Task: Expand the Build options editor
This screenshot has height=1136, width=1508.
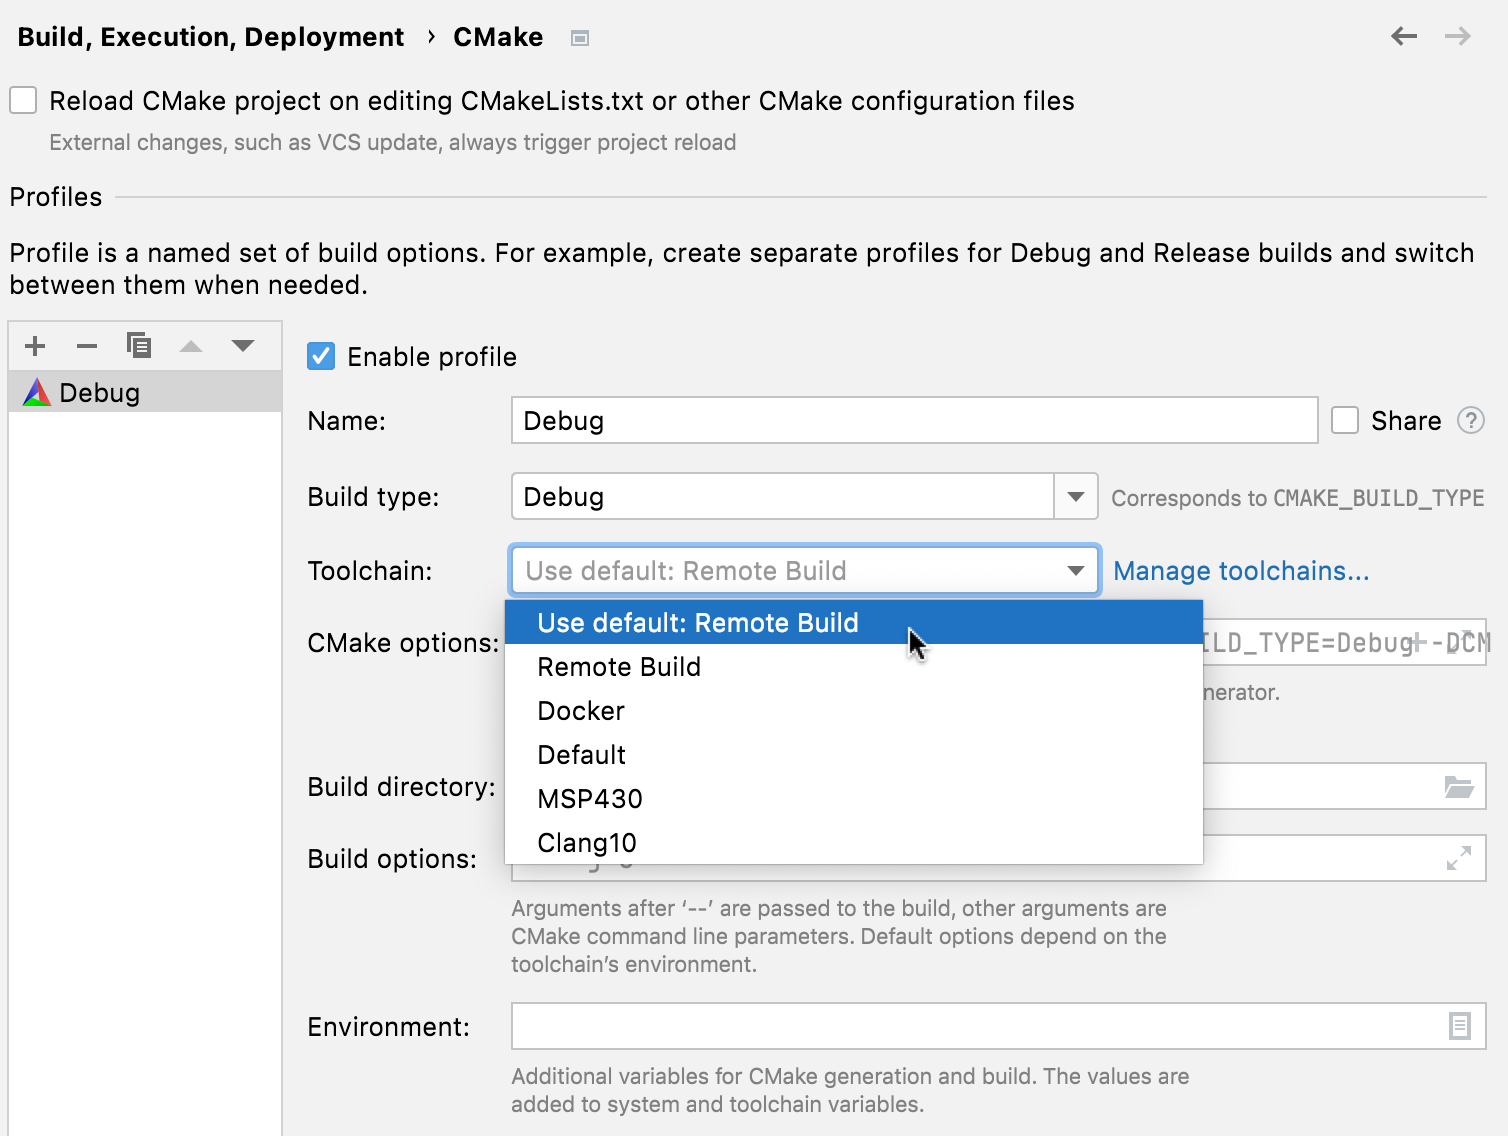Action: pyautogui.click(x=1460, y=858)
